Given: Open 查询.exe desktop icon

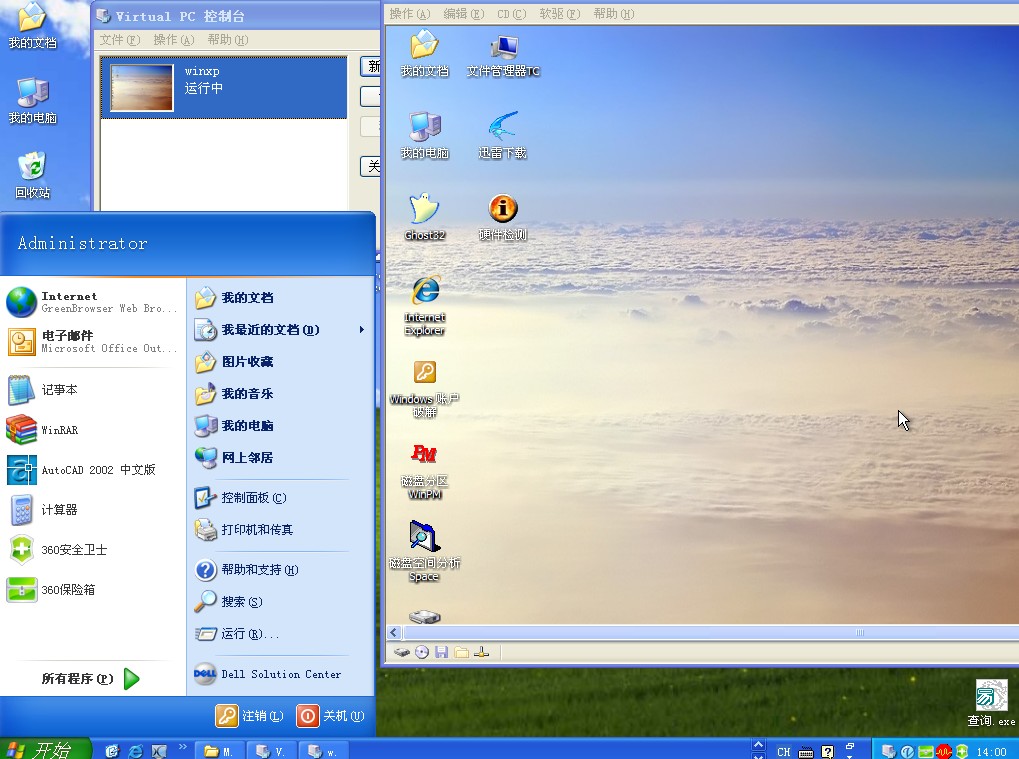Looking at the screenshot, I should pos(991,703).
